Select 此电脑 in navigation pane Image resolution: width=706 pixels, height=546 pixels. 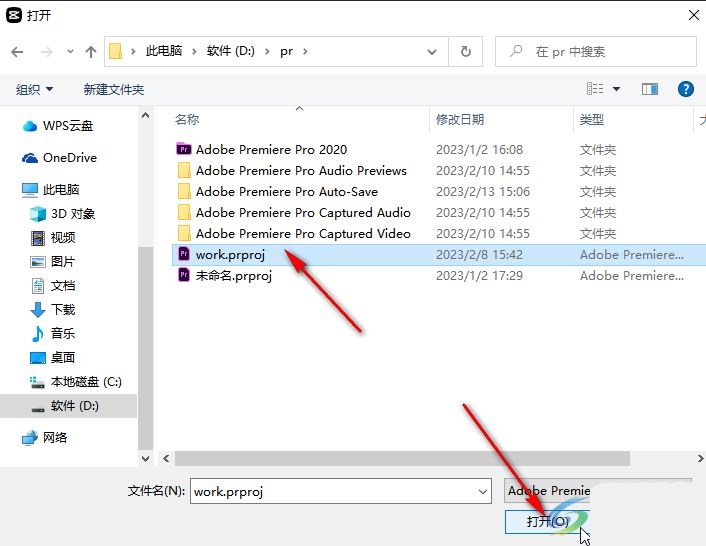51,190
